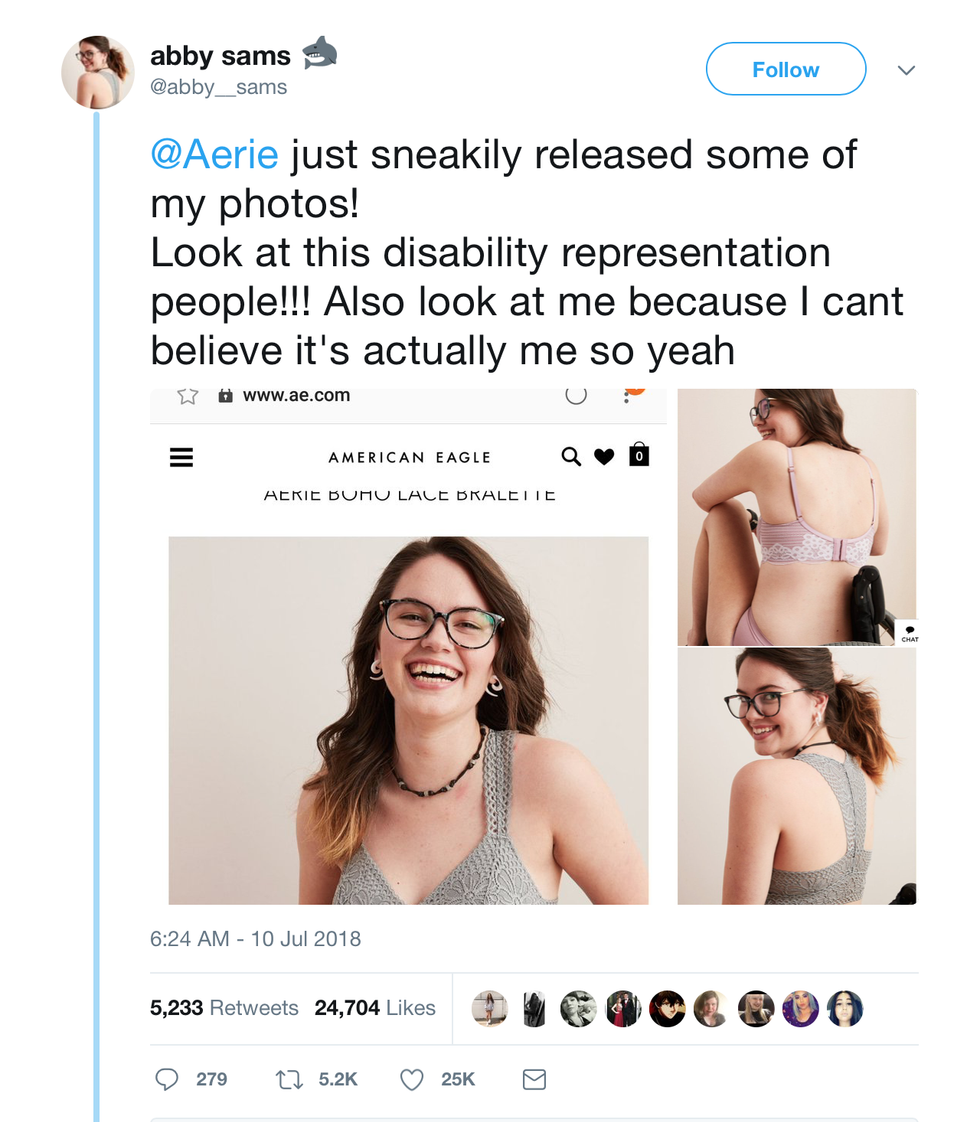Send tweet via envelope direct message icon
The image size is (980, 1122).
click(535, 1079)
